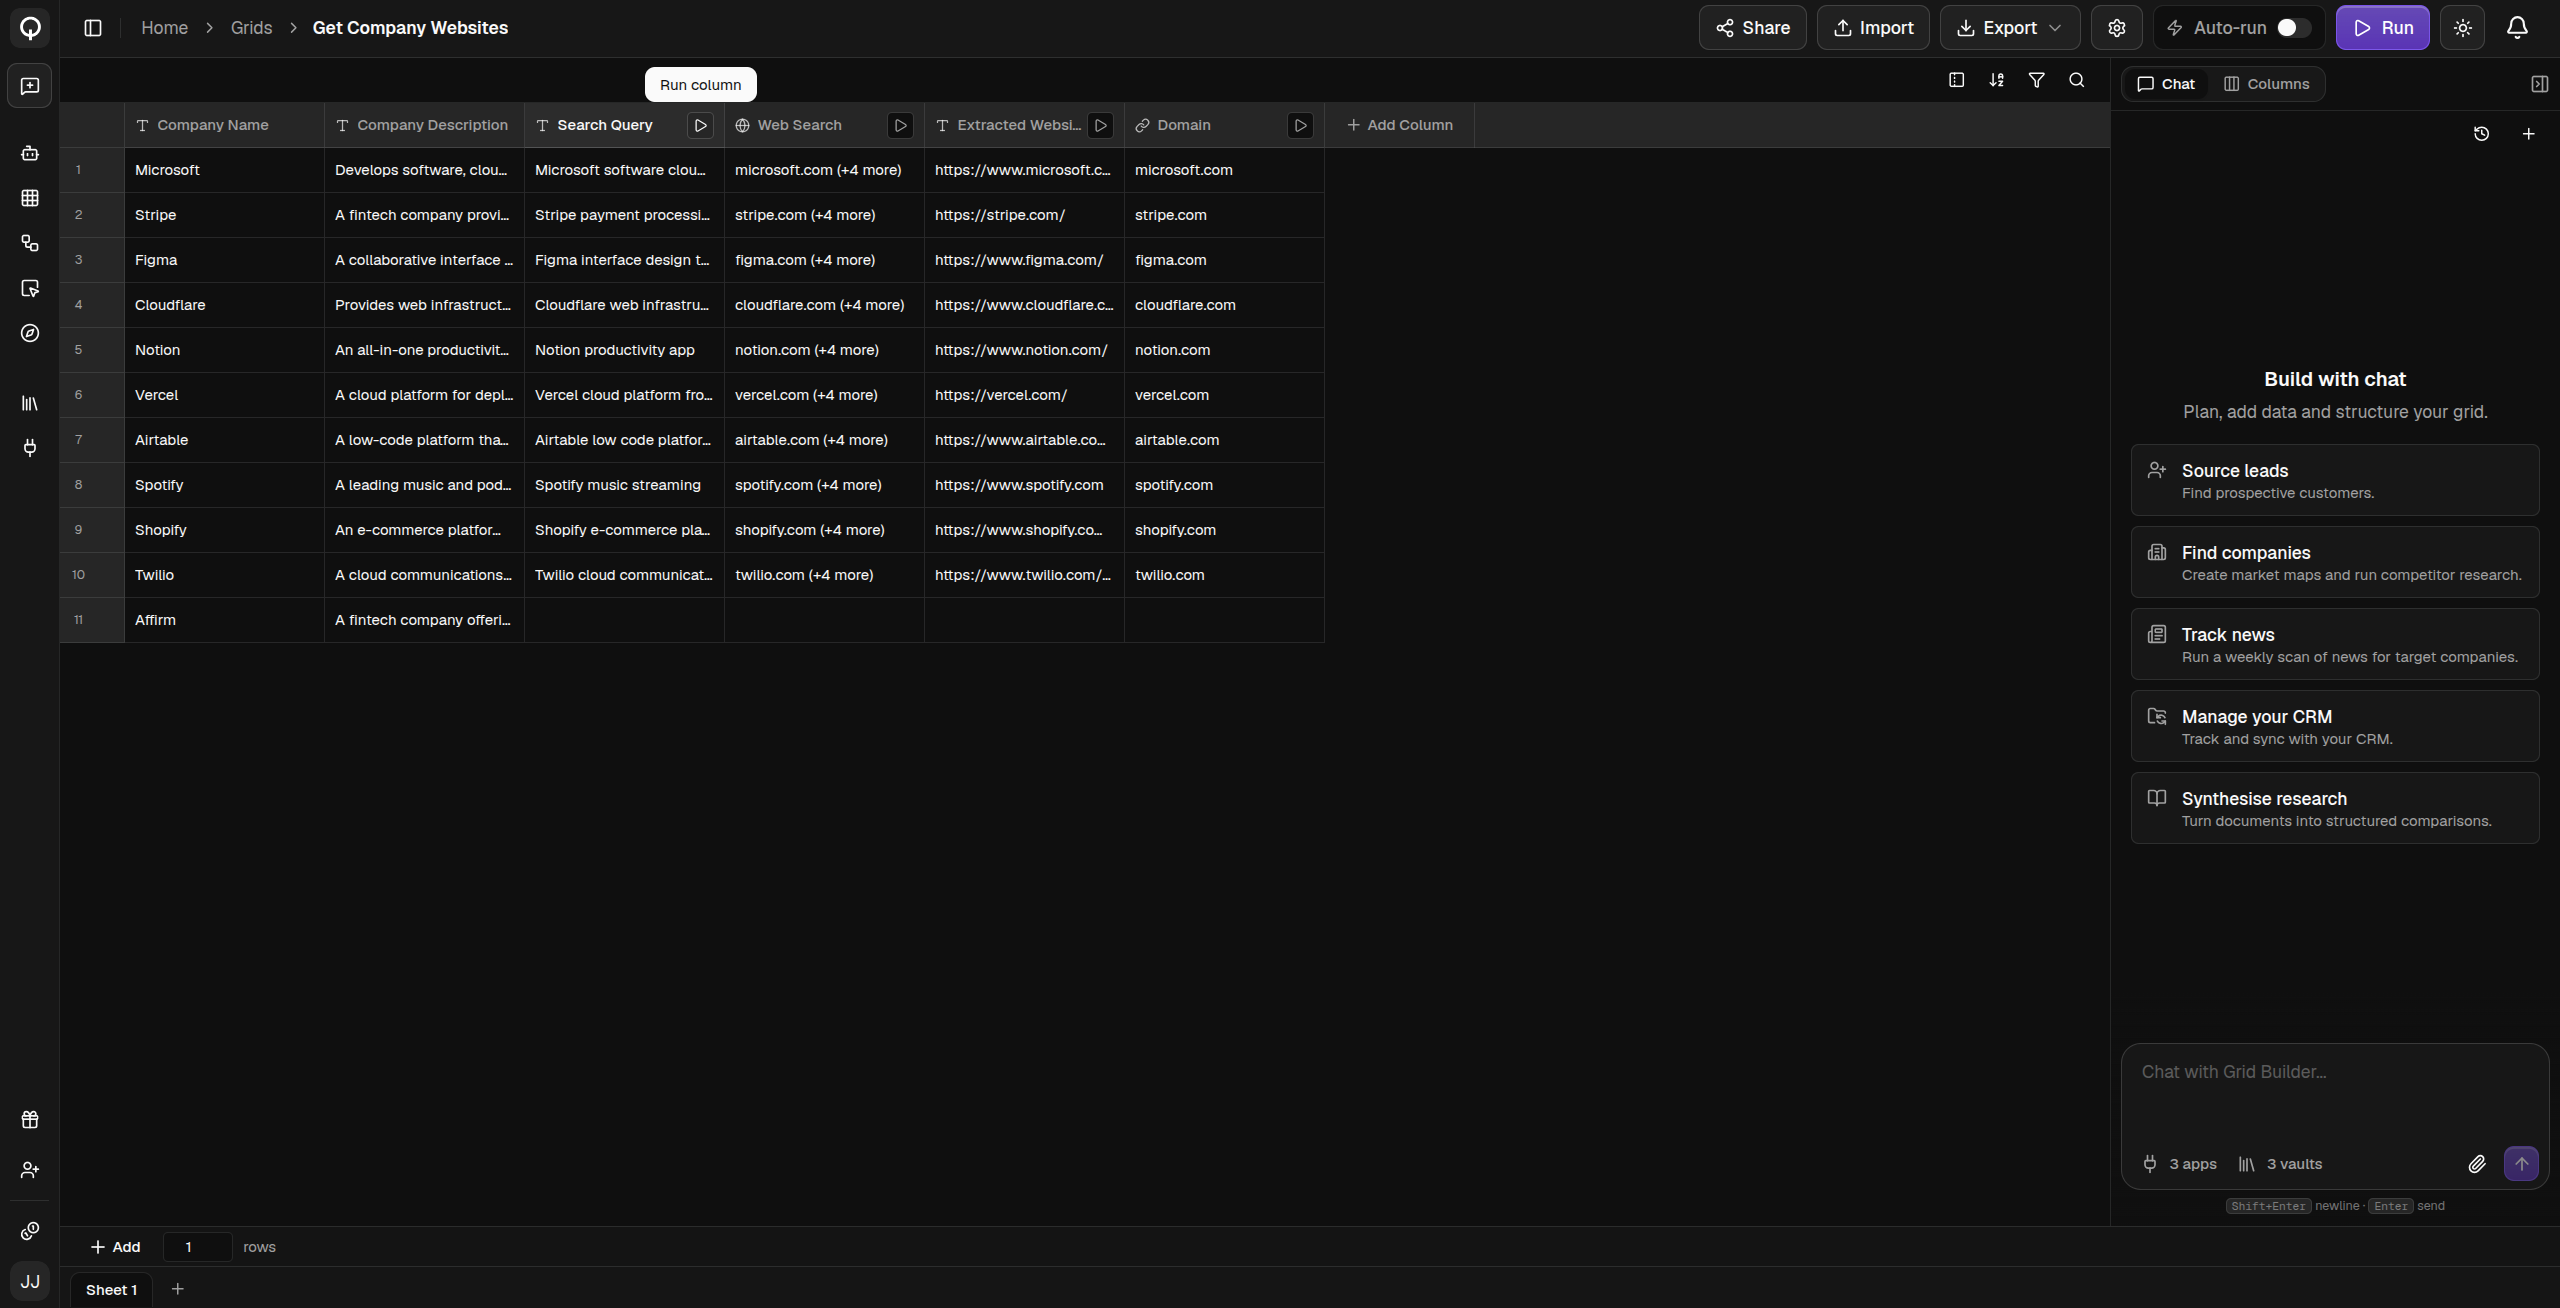Open the sort icon in grid toolbar
This screenshot has width=2560, height=1308.
pyautogui.click(x=1996, y=80)
